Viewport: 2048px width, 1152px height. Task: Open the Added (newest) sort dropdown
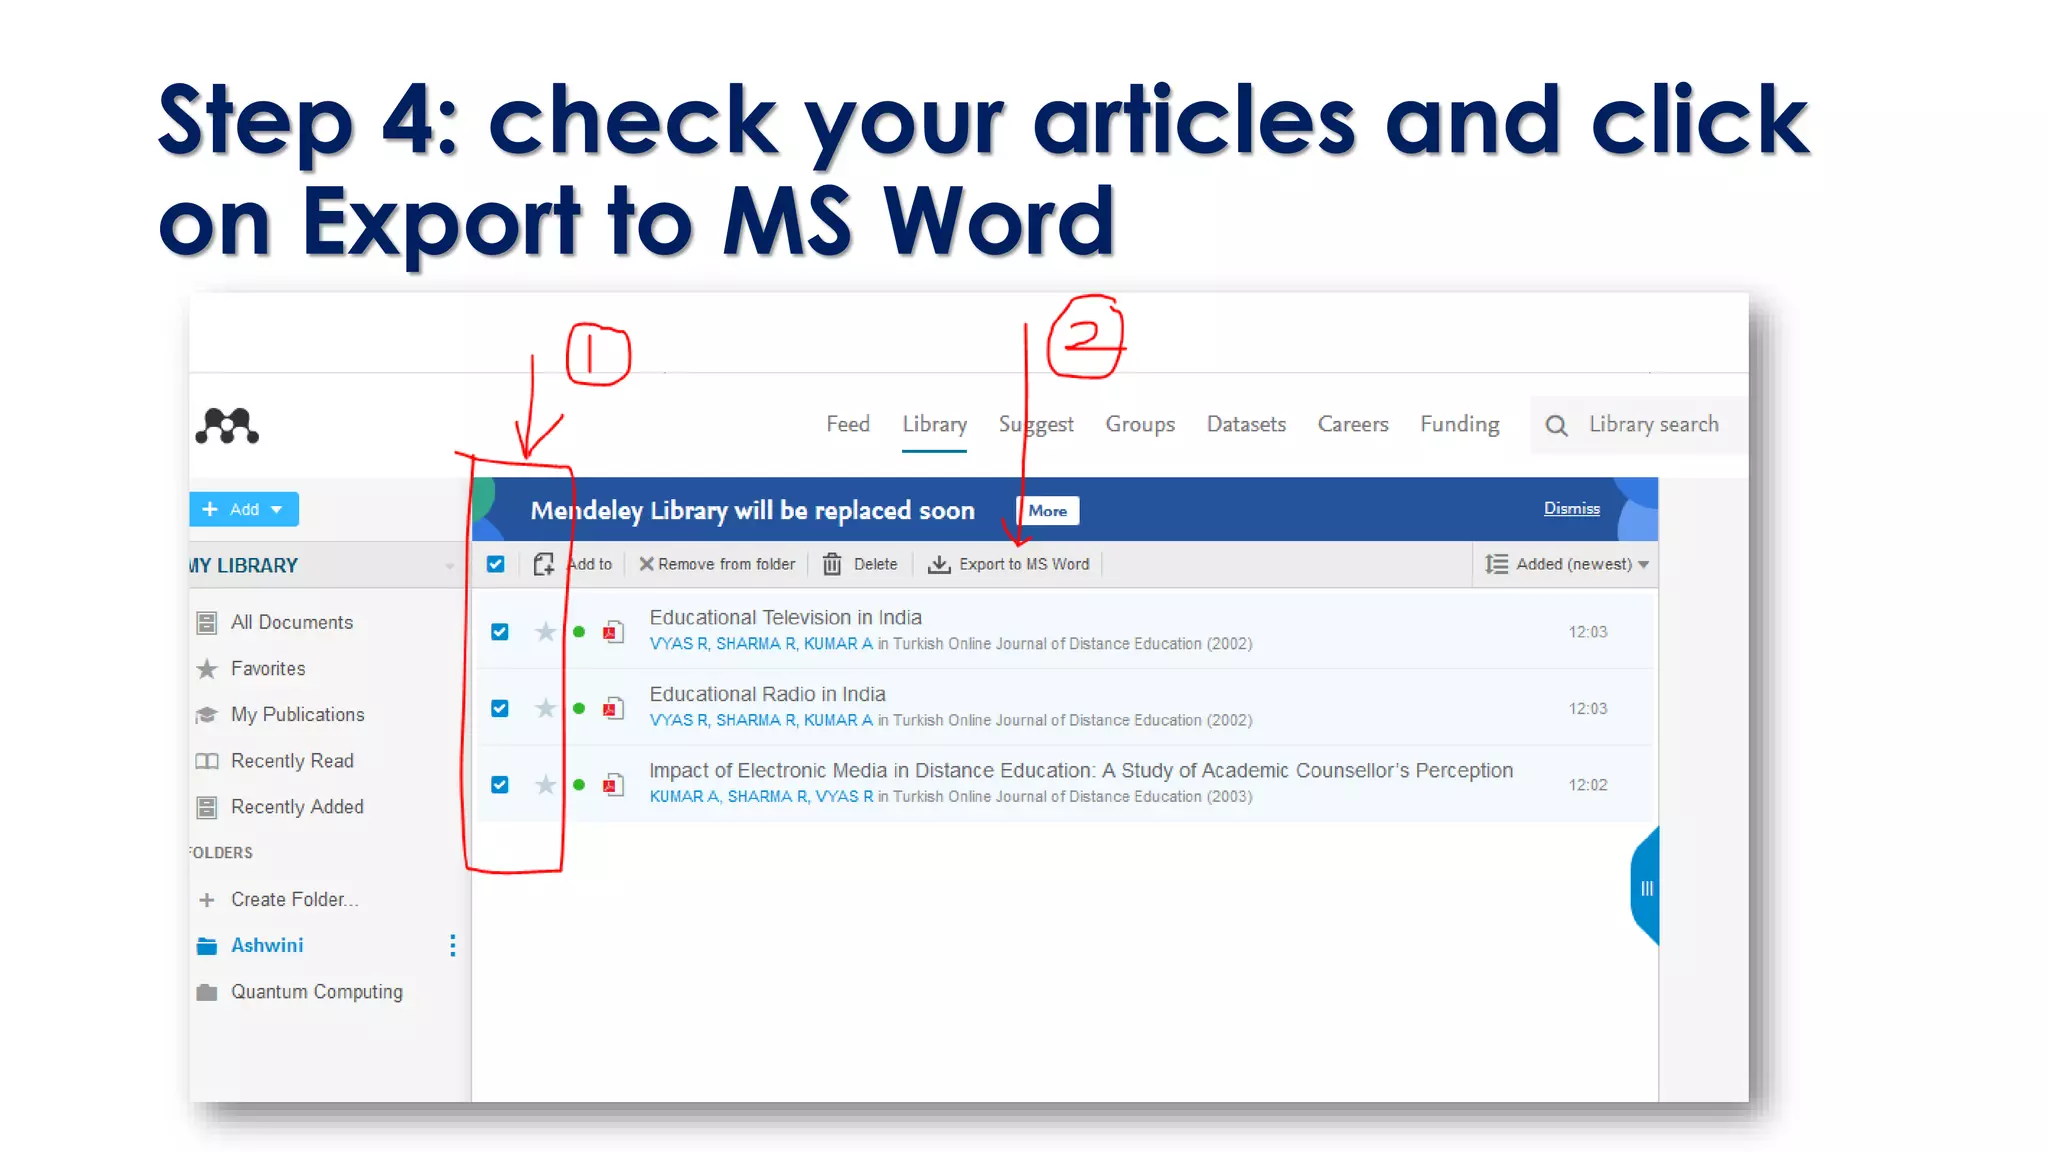point(1566,564)
